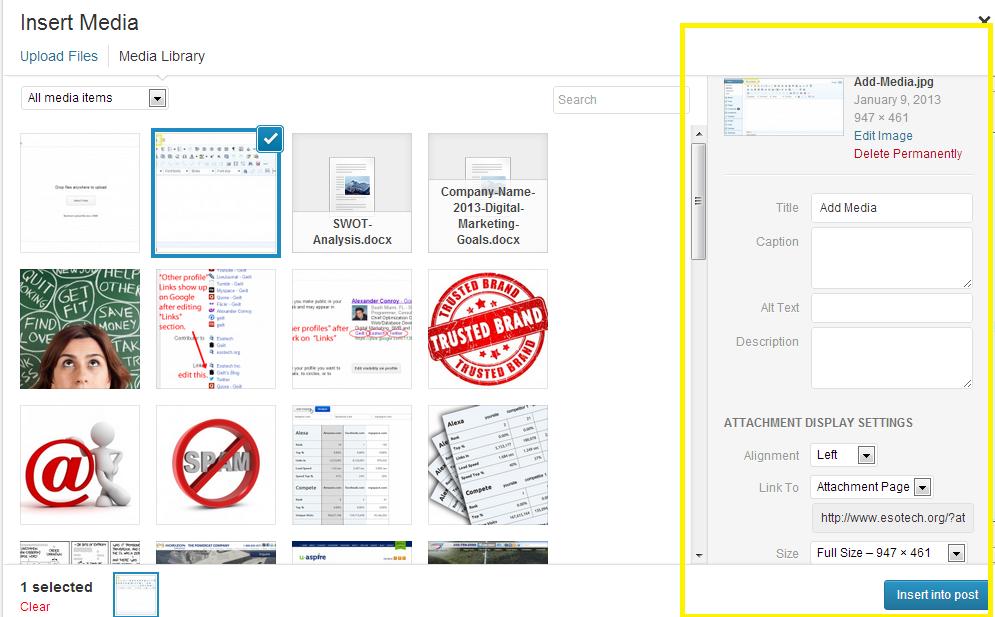Screen dimensions: 995x617
Task: Click into the Description text area
Action: pos(892,358)
